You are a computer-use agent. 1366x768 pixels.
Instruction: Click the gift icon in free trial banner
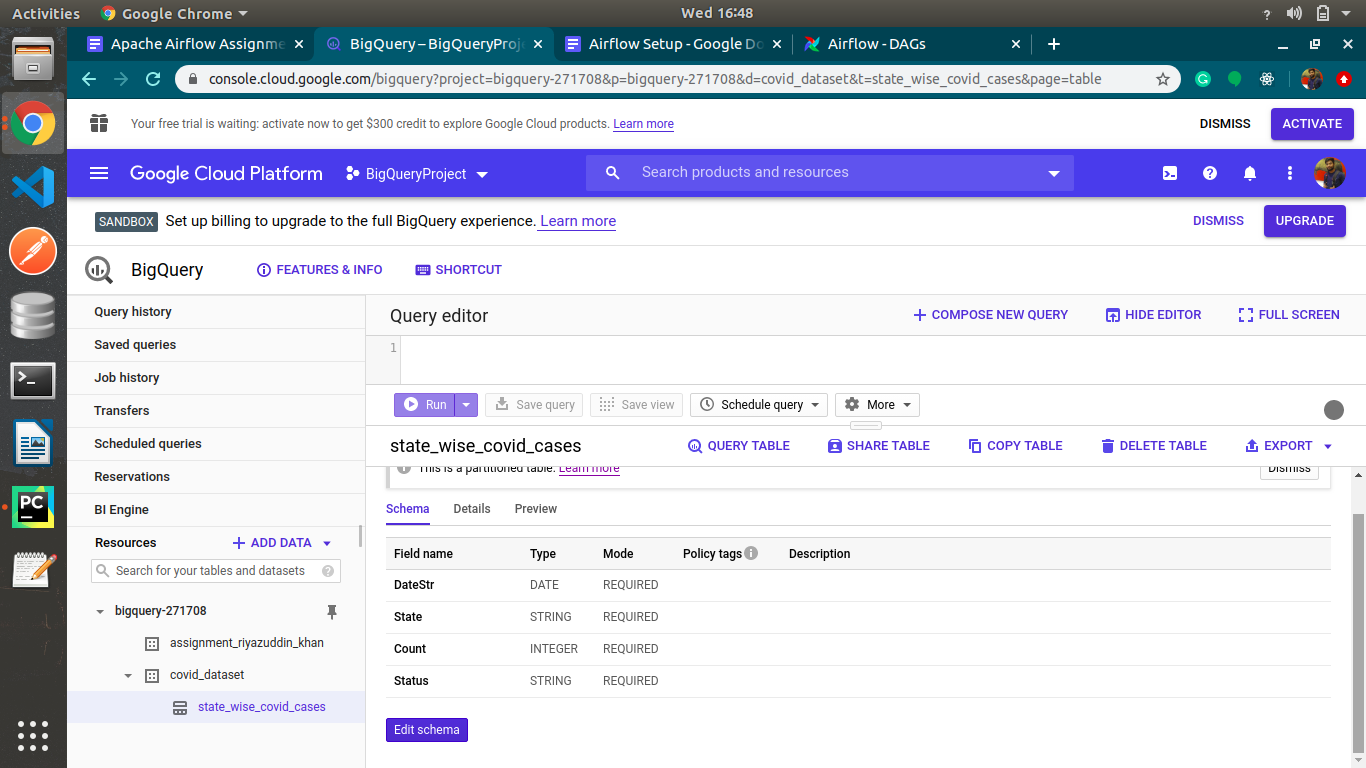pyautogui.click(x=98, y=123)
